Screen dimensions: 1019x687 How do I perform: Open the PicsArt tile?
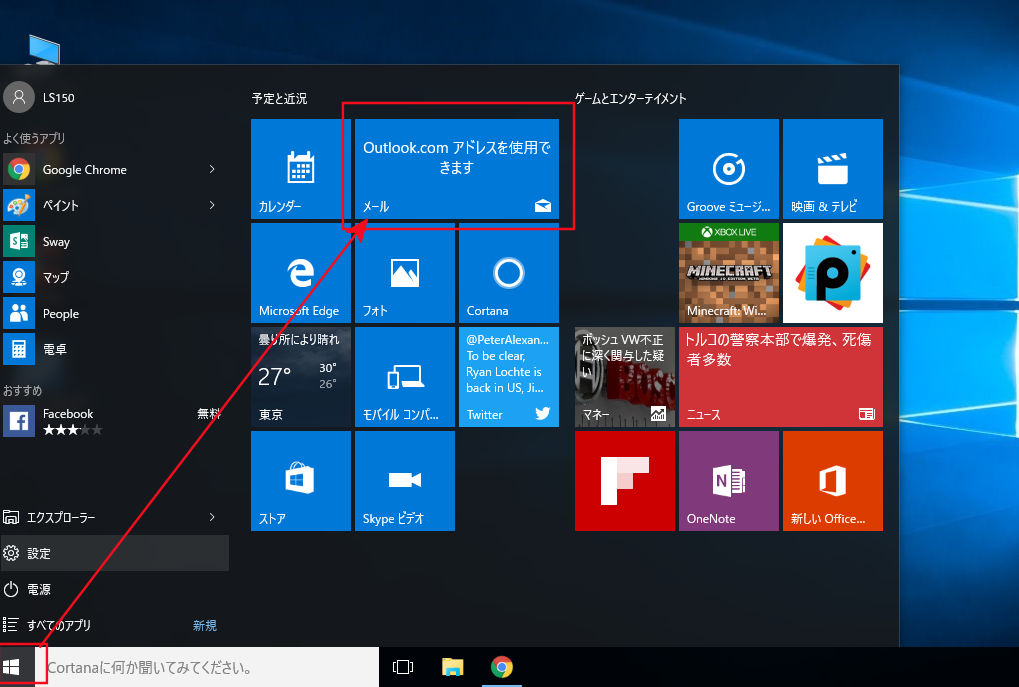[x=832, y=273]
